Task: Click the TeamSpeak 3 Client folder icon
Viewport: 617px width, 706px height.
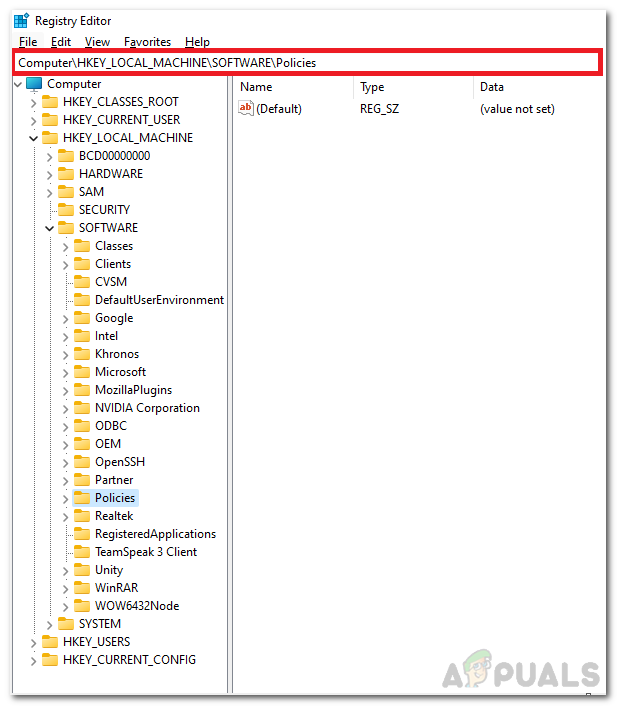Action: click(82, 552)
